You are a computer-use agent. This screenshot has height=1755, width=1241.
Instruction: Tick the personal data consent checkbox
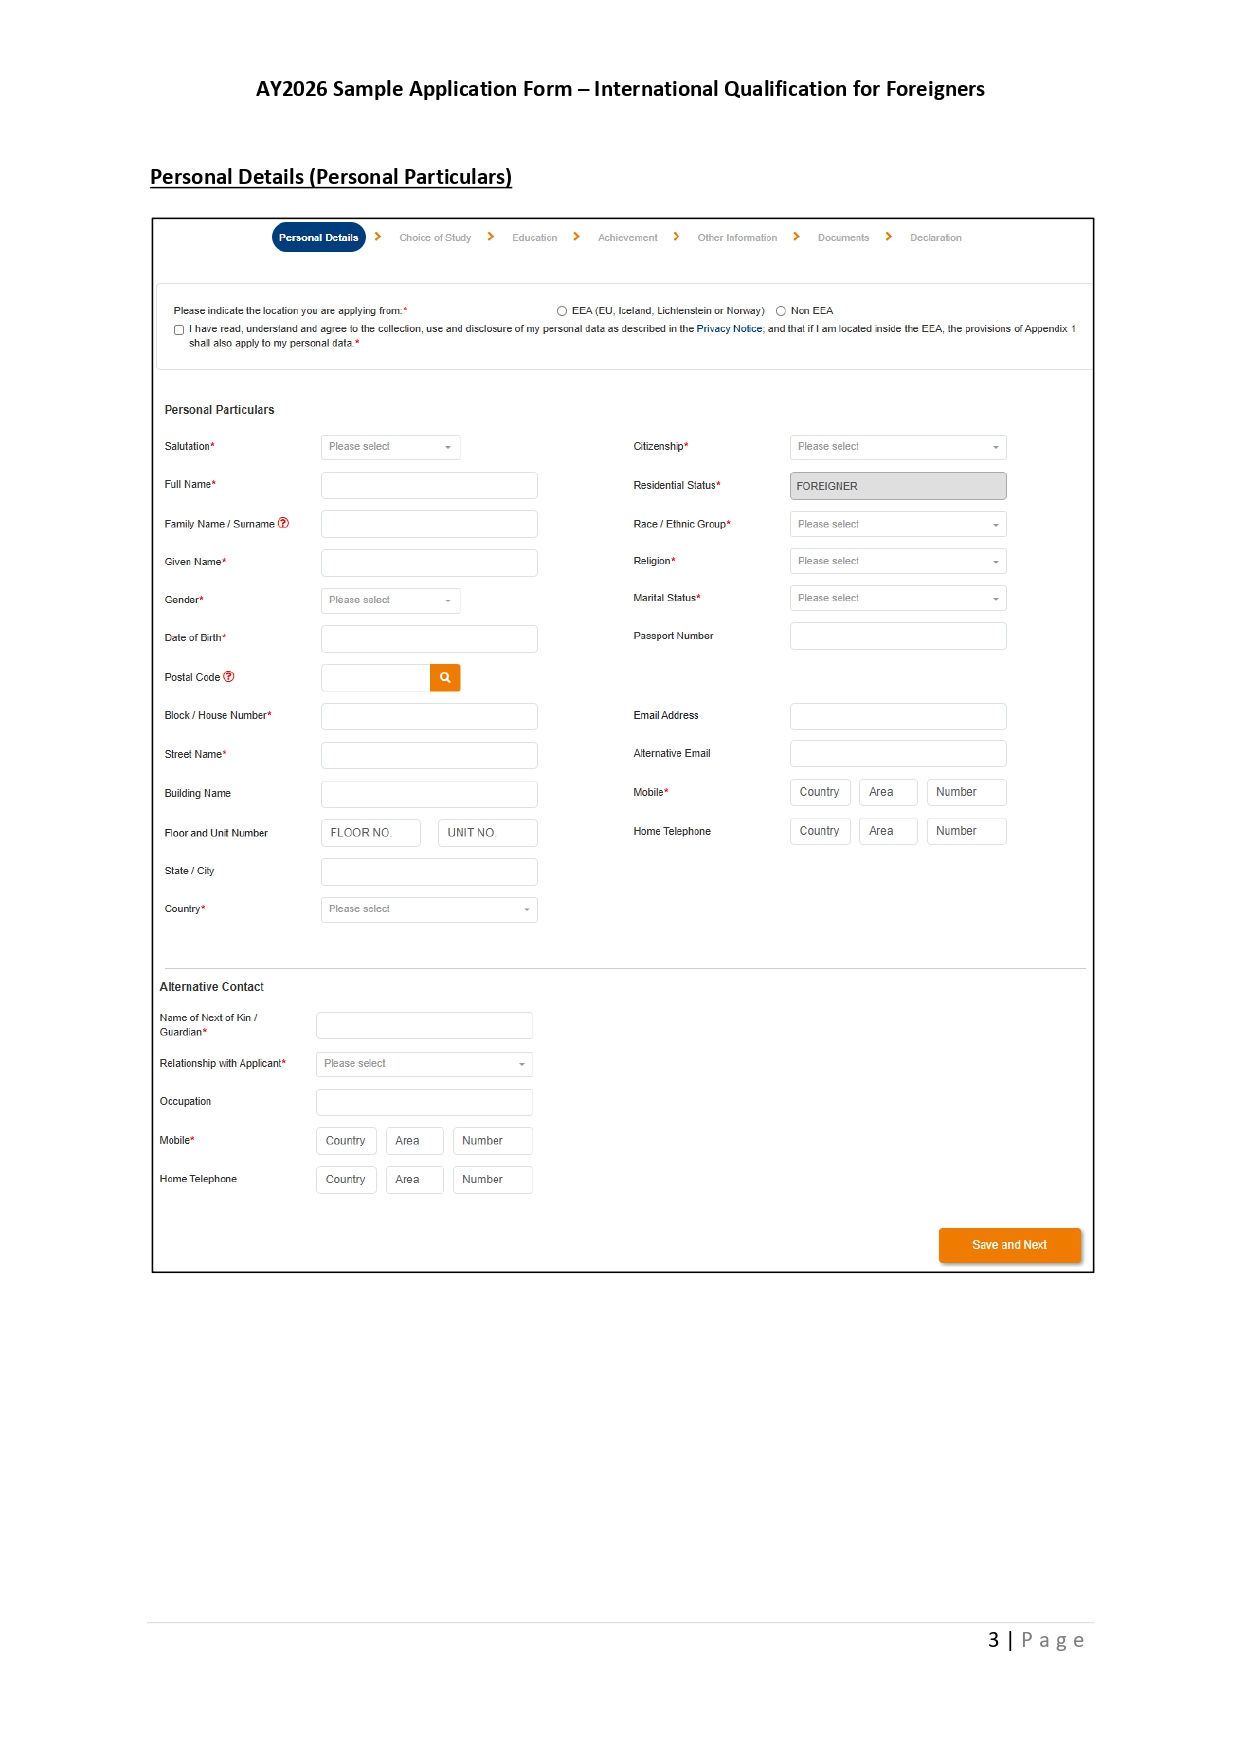pos(179,330)
